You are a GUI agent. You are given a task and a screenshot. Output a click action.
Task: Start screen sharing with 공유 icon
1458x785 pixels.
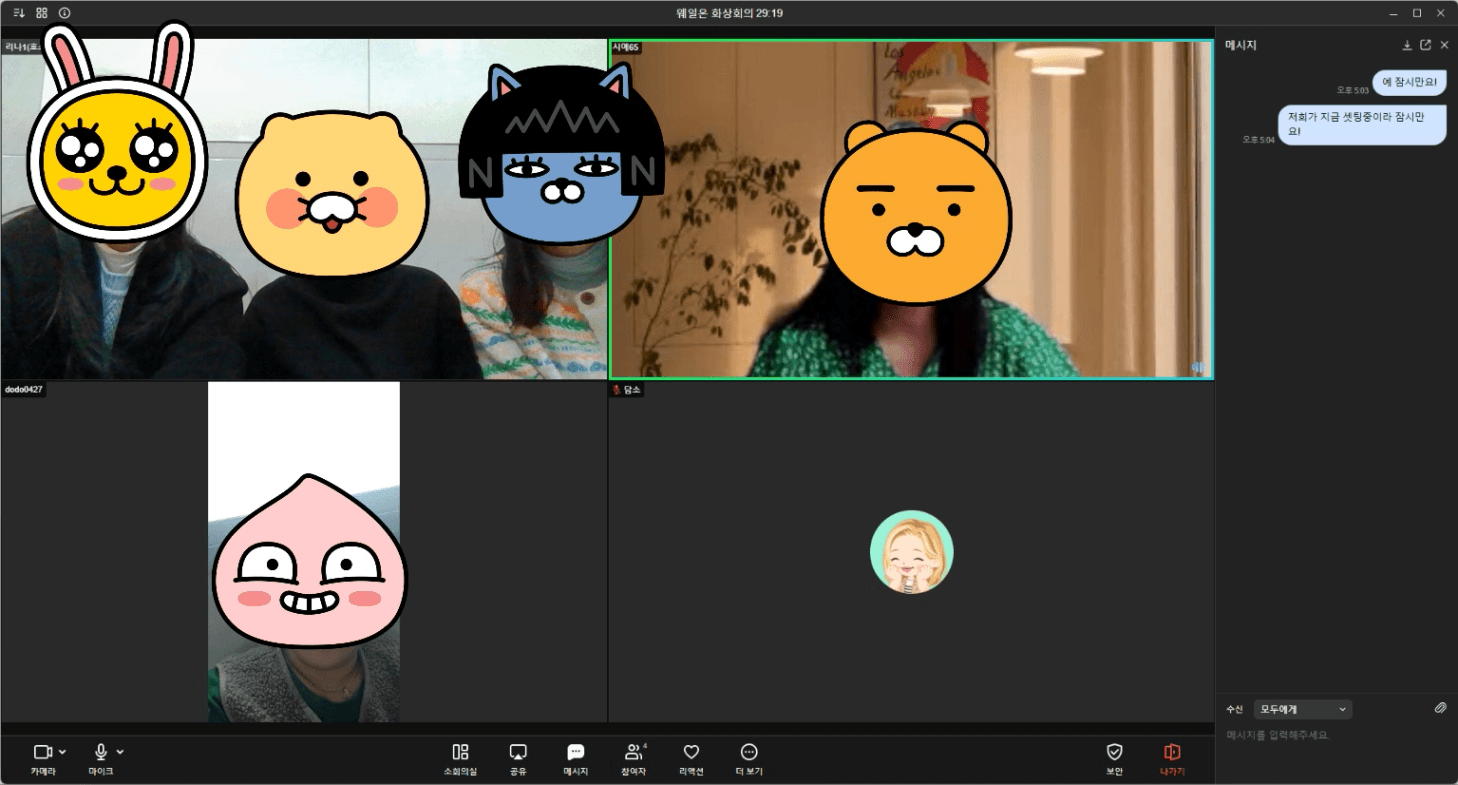tap(518, 752)
